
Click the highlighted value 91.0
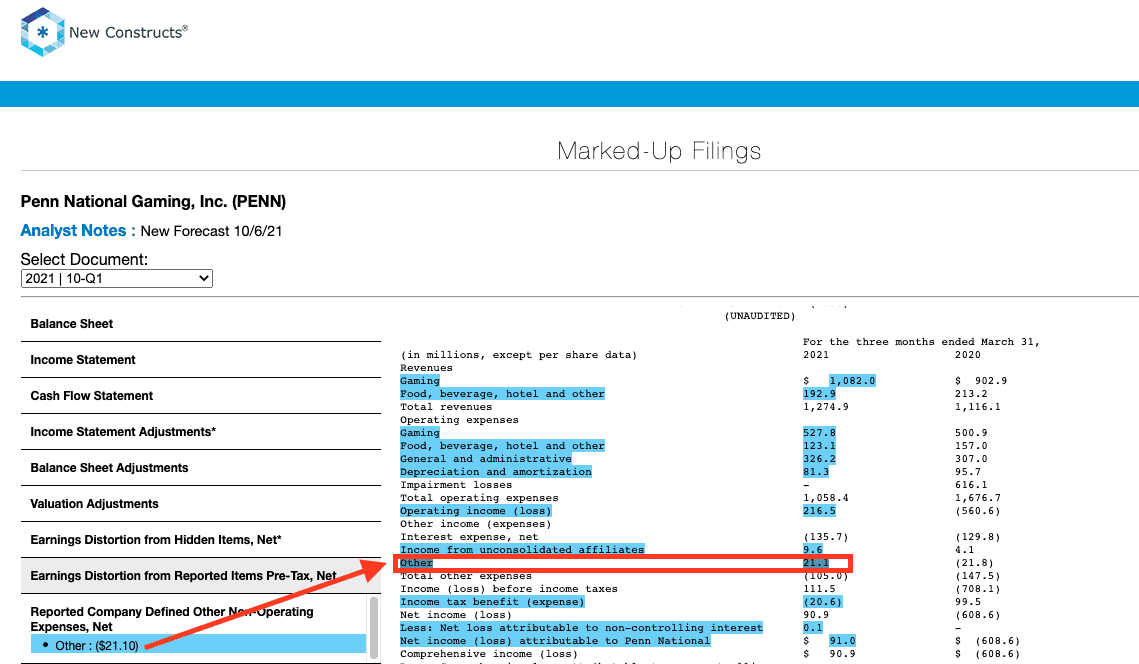coord(842,641)
